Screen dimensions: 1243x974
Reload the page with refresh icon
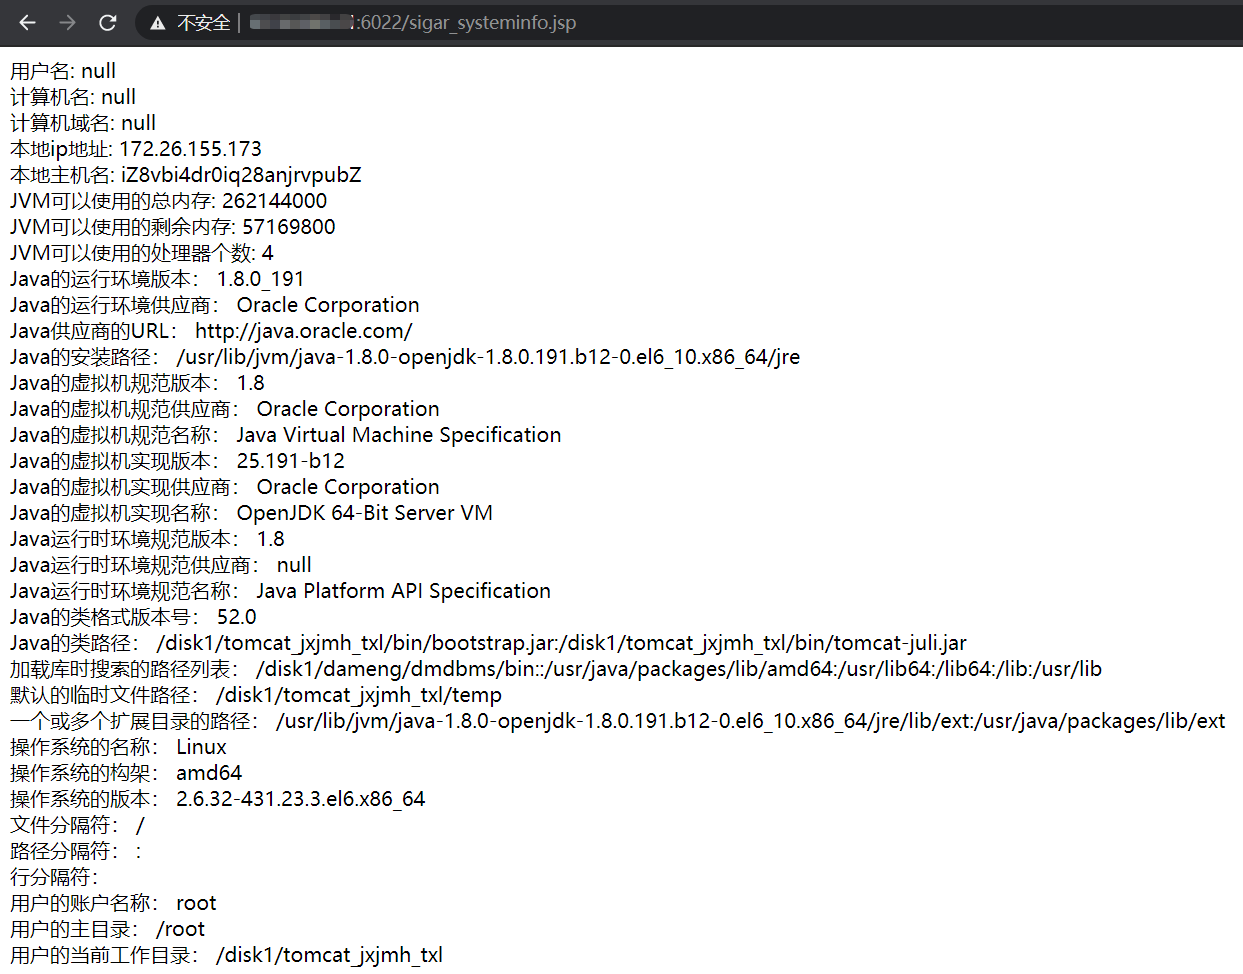(x=108, y=22)
